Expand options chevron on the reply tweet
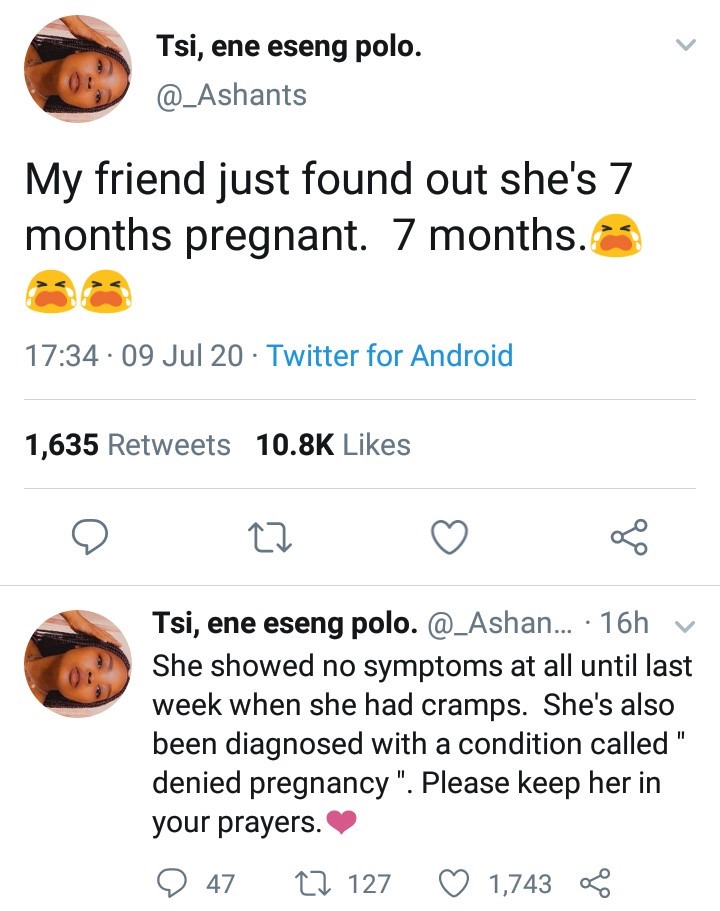This screenshot has width=720, height=911. [x=685, y=627]
